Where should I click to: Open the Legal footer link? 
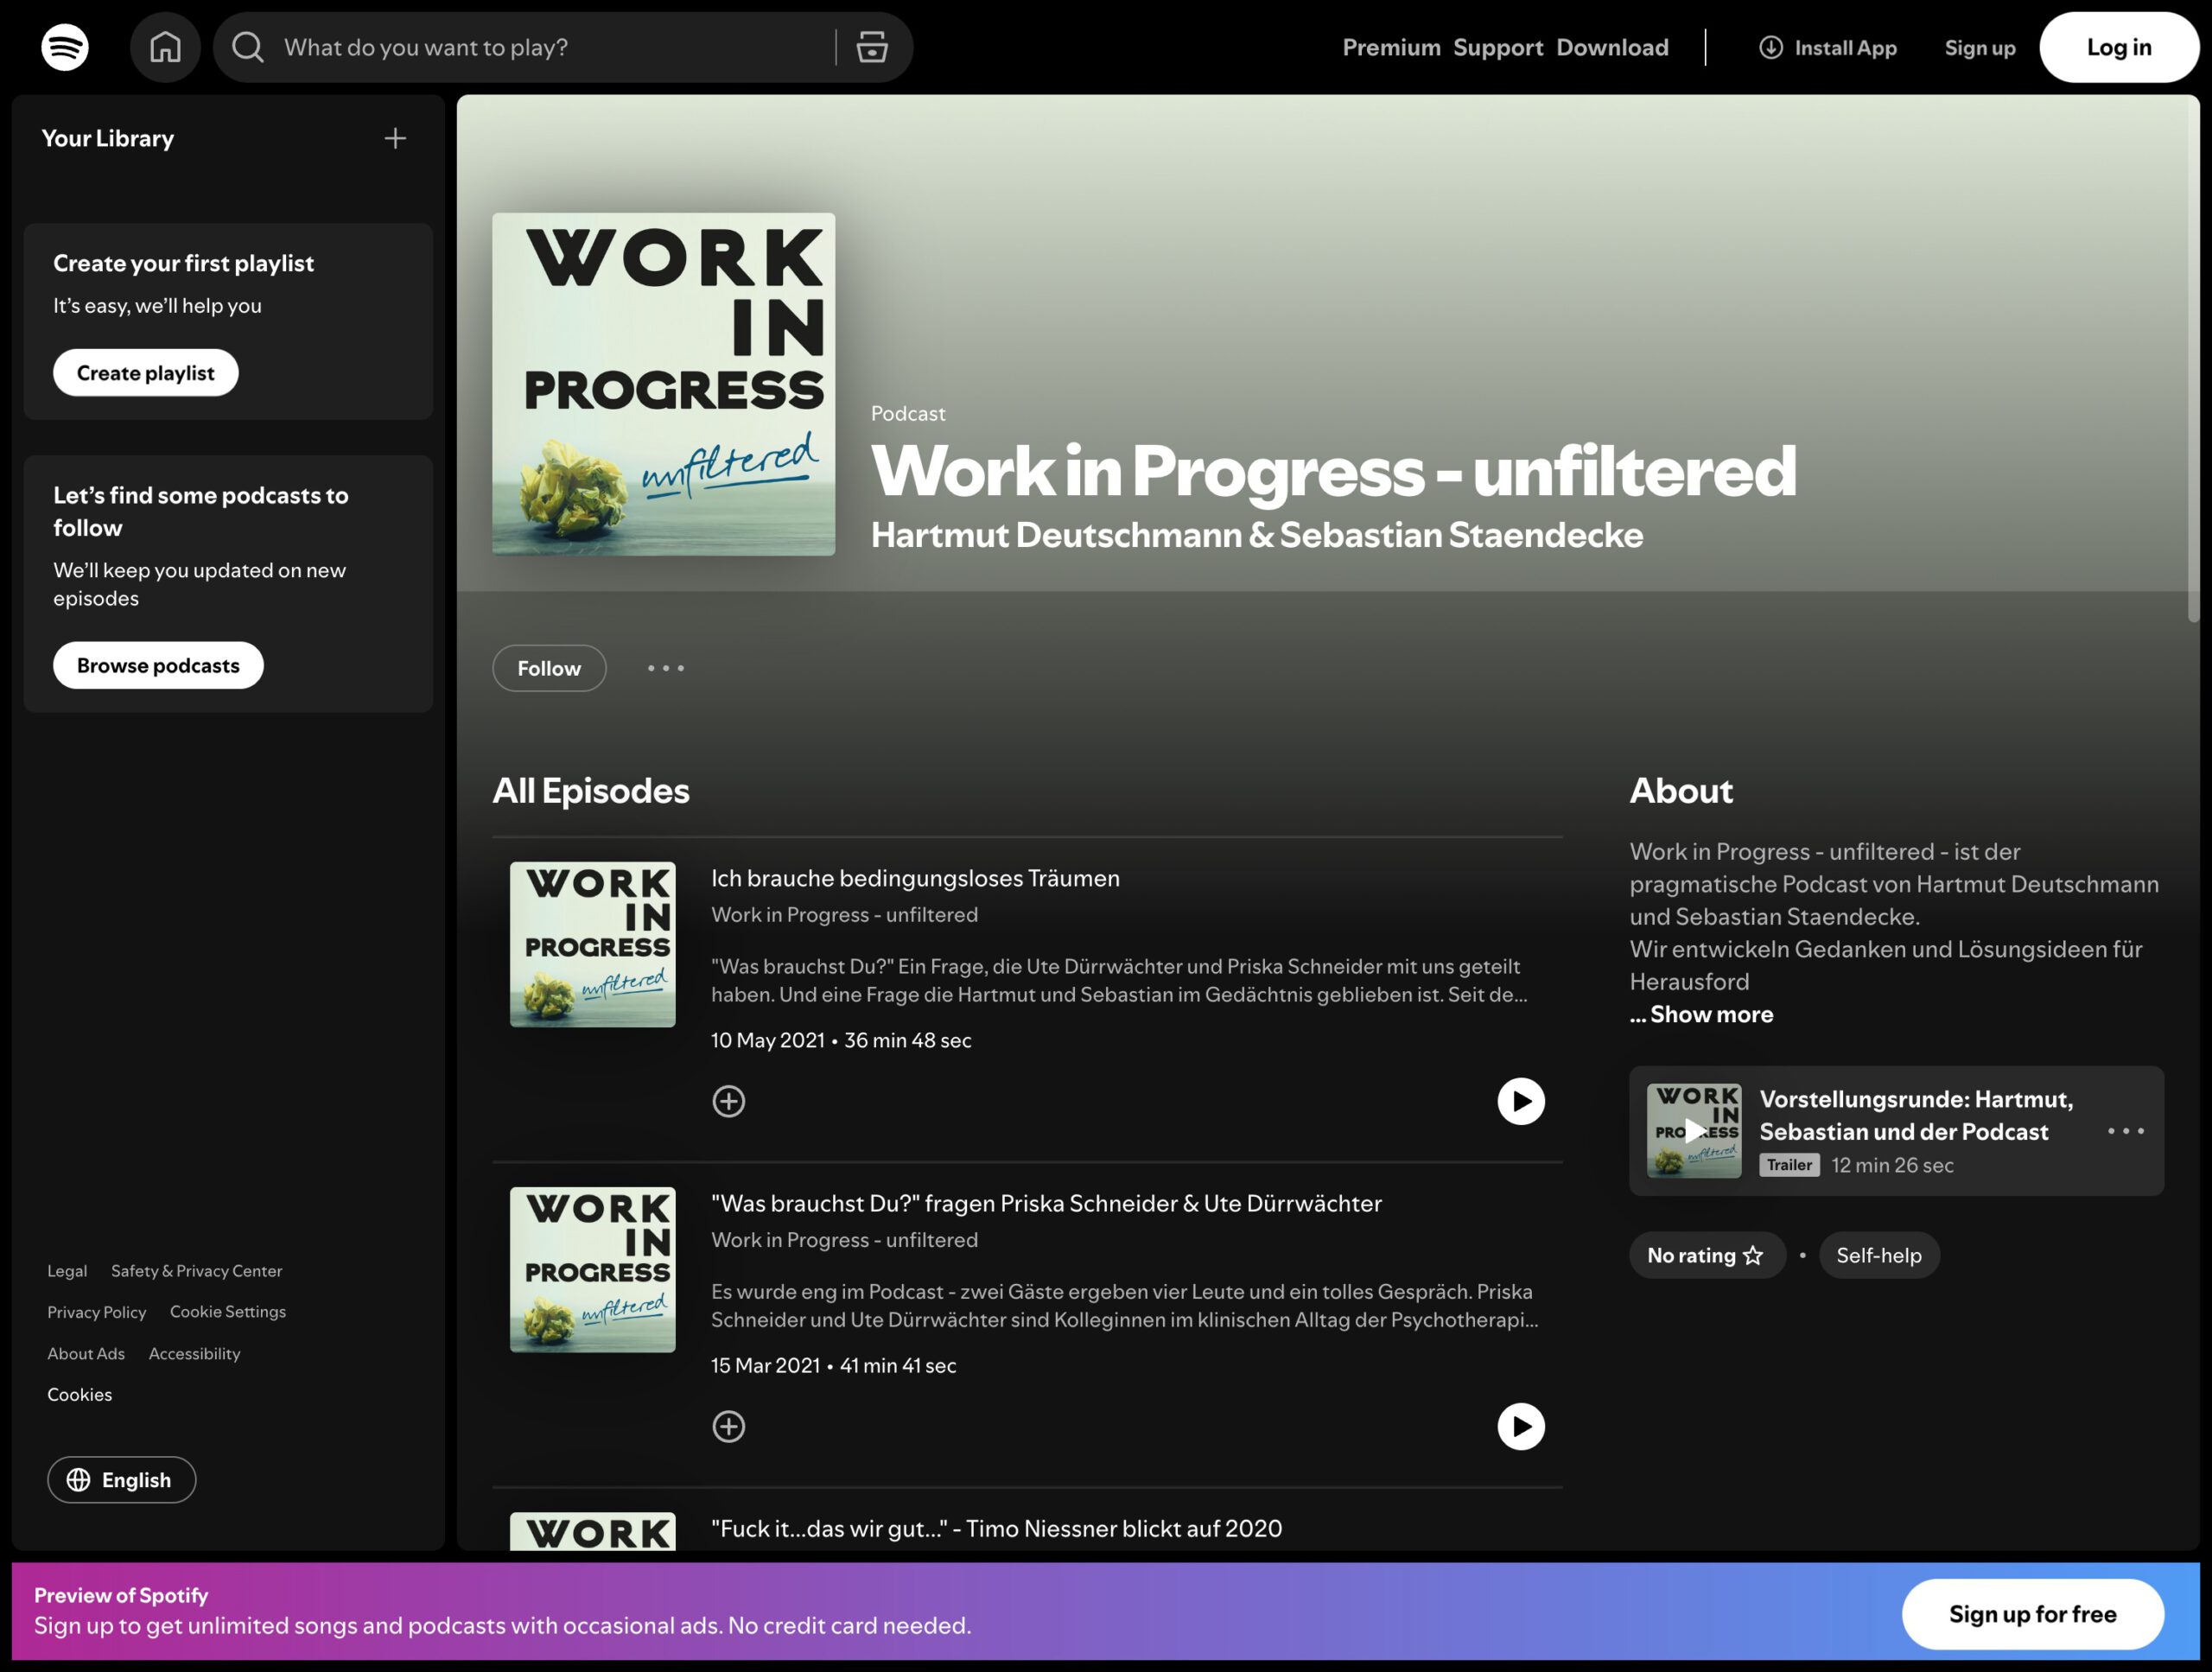click(67, 1271)
